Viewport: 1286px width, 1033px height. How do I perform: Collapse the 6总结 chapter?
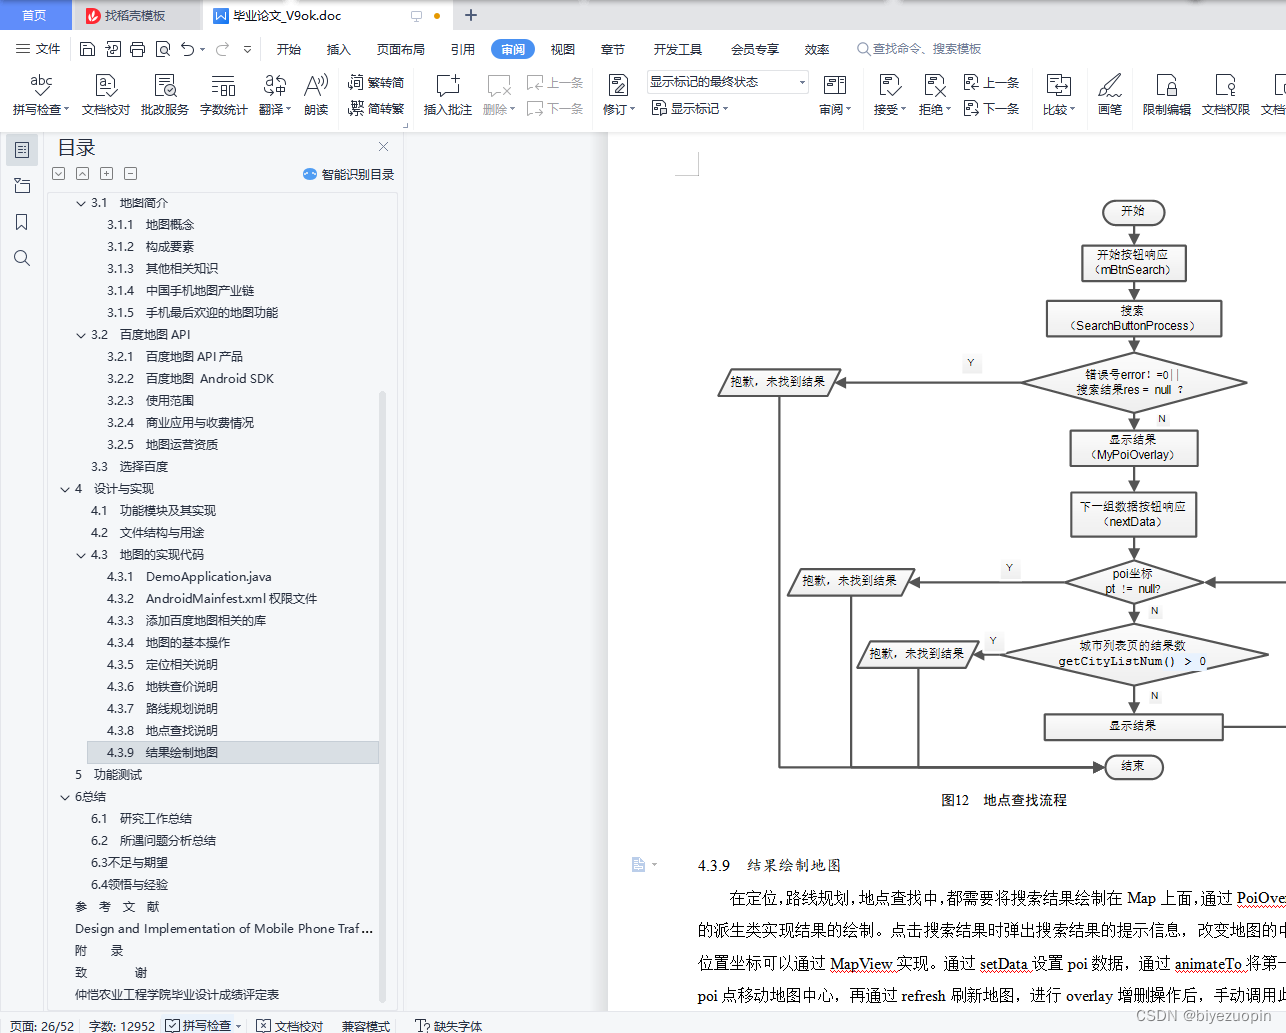click(65, 797)
